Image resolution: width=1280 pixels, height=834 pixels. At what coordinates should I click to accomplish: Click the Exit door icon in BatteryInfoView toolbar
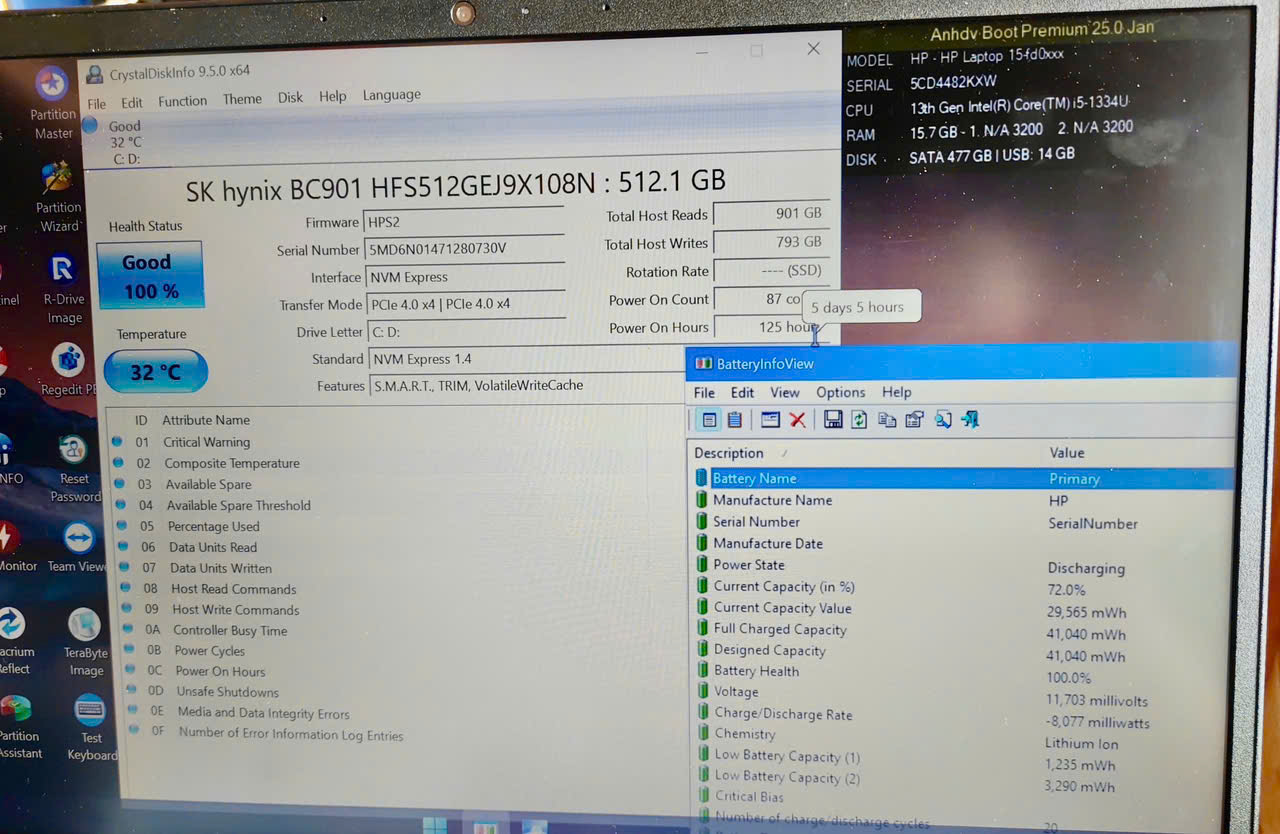click(x=970, y=420)
